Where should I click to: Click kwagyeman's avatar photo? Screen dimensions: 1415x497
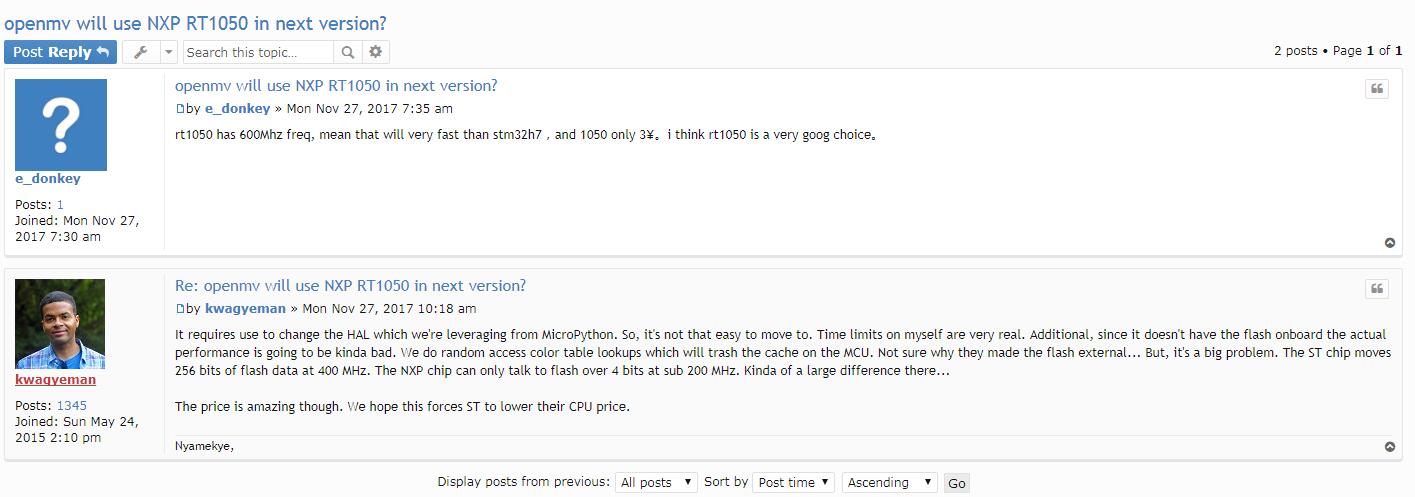point(60,324)
